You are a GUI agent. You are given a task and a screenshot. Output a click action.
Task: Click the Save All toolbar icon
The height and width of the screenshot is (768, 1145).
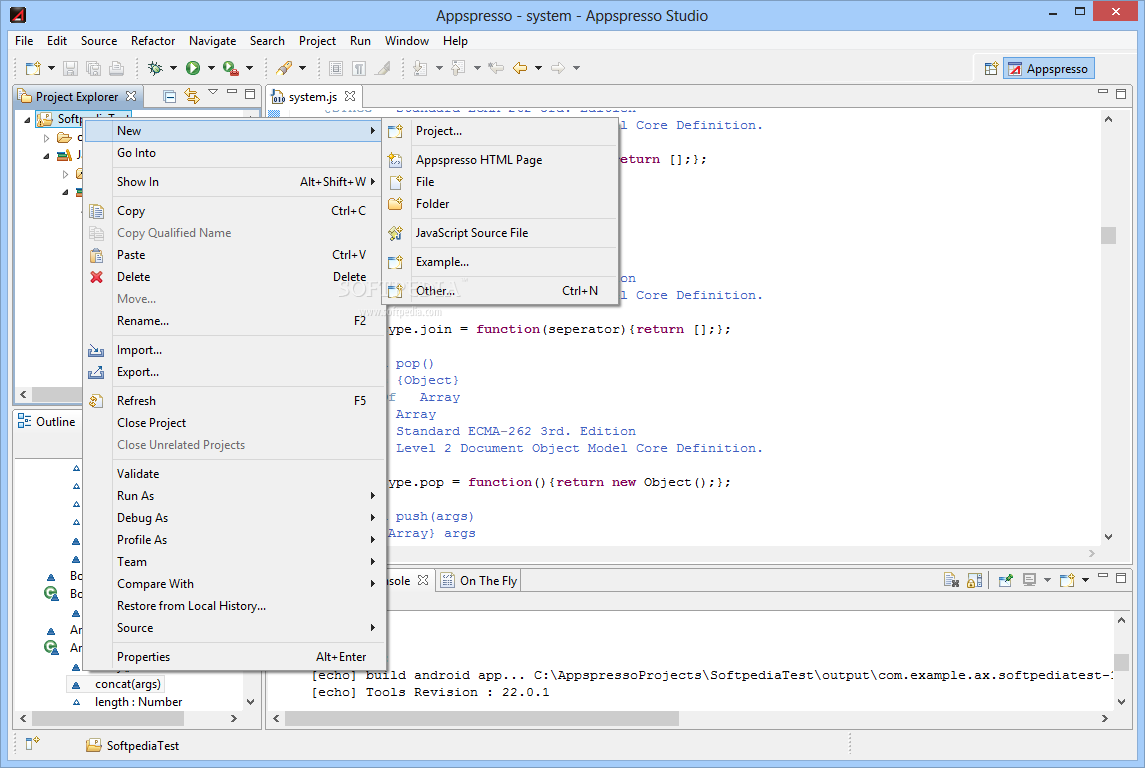[93, 68]
